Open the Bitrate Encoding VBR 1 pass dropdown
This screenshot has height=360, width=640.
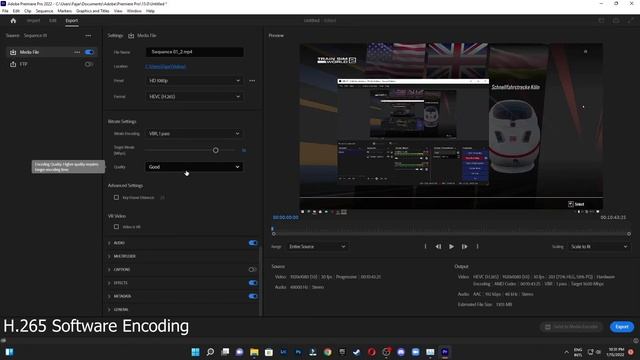tap(194, 133)
